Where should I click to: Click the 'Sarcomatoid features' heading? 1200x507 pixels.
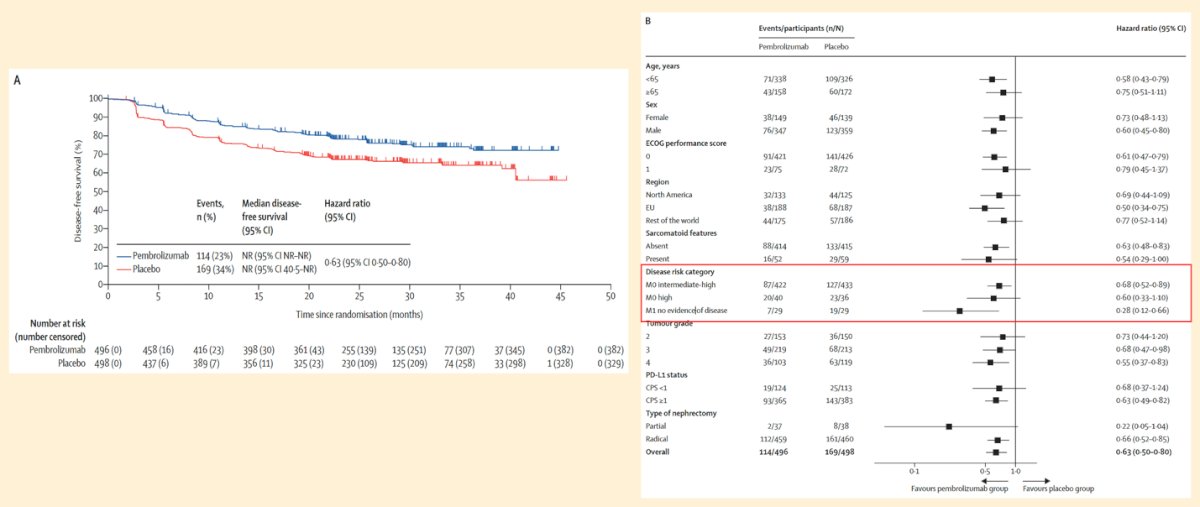[679, 233]
